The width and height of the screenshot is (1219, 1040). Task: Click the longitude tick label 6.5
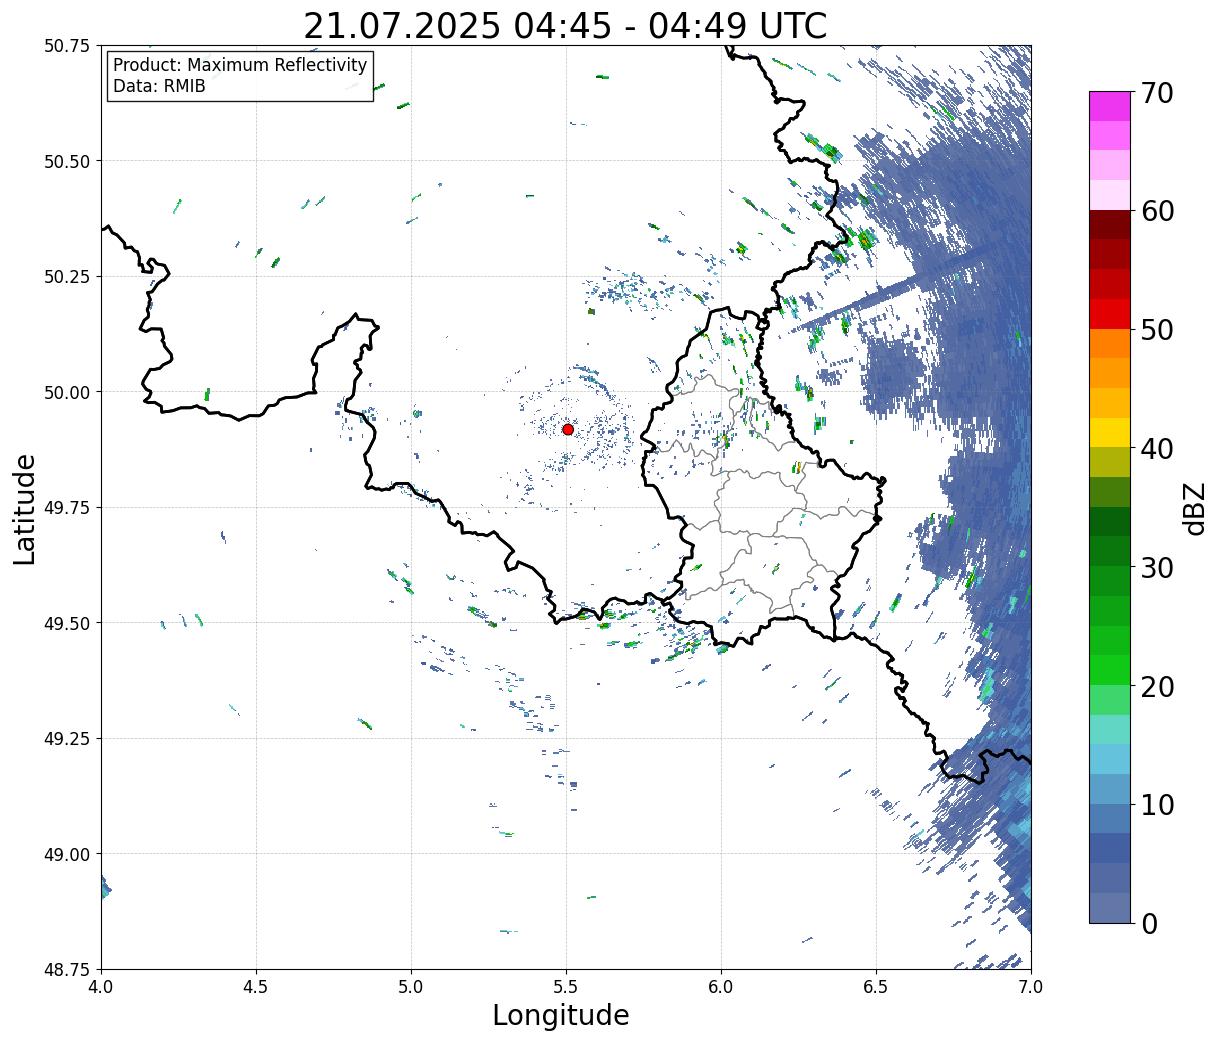[876, 986]
